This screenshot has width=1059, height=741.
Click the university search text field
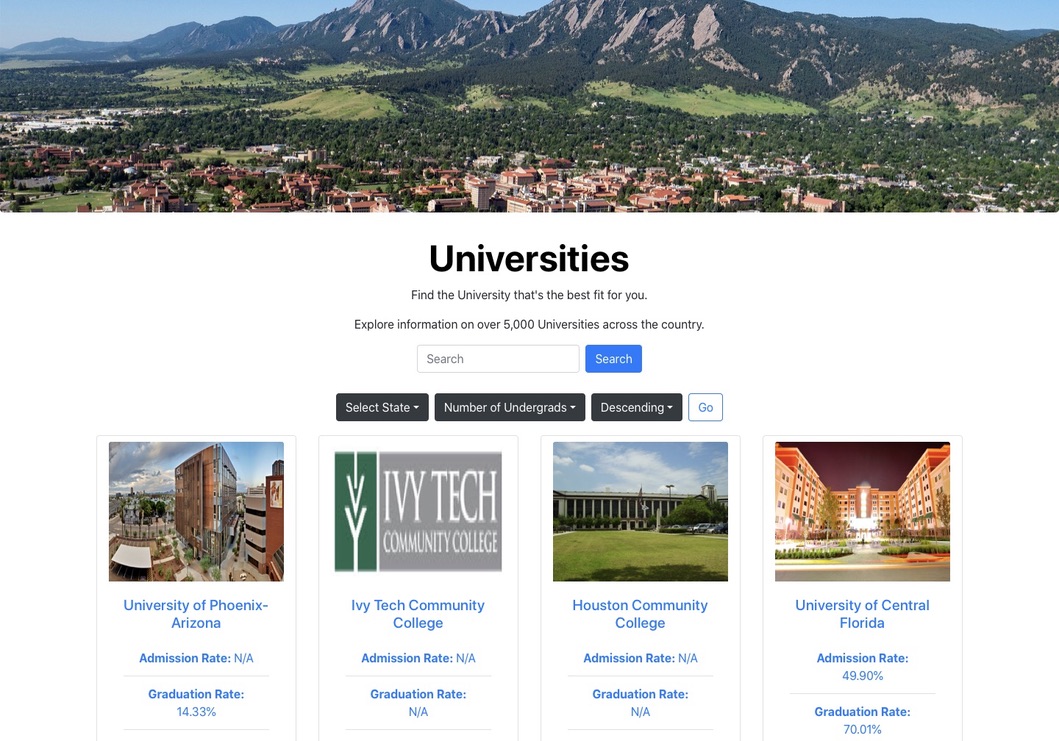point(497,359)
